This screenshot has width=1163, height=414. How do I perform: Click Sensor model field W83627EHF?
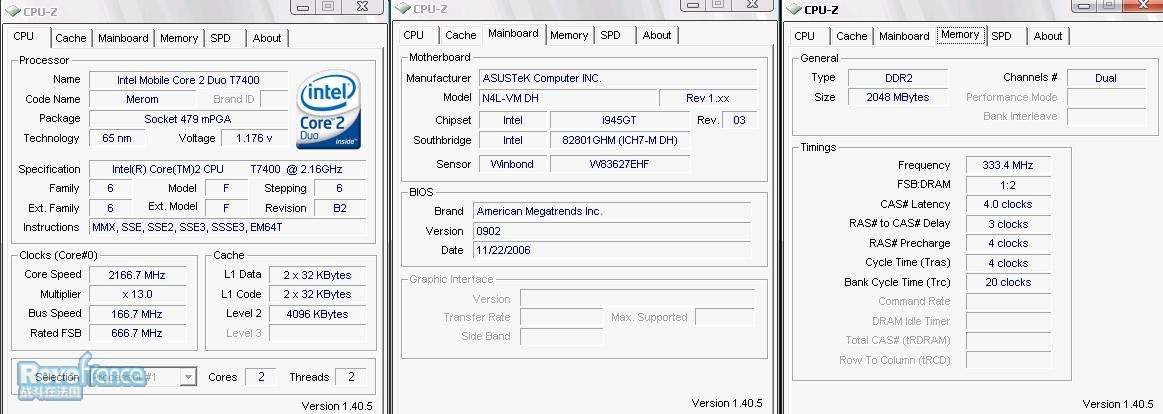619,164
